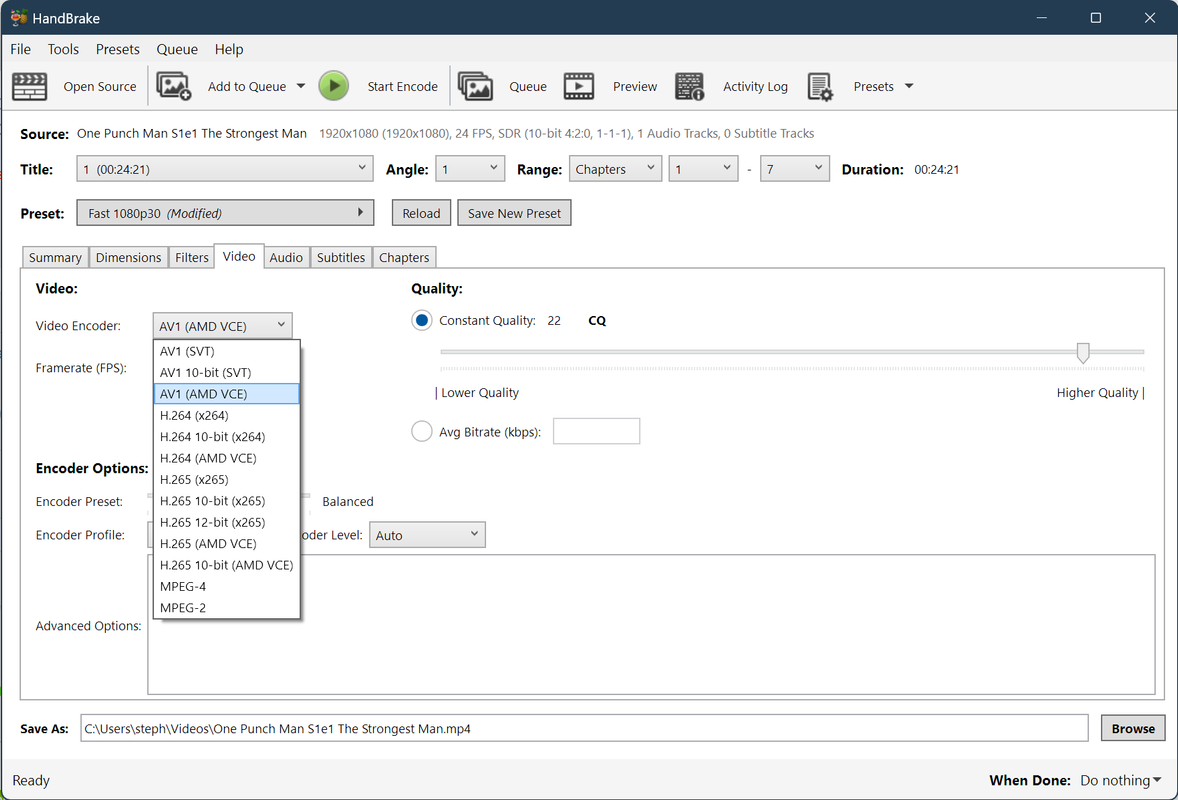The height and width of the screenshot is (800, 1178).
Task: Select the Constant Quality radio button
Action: tap(422, 321)
